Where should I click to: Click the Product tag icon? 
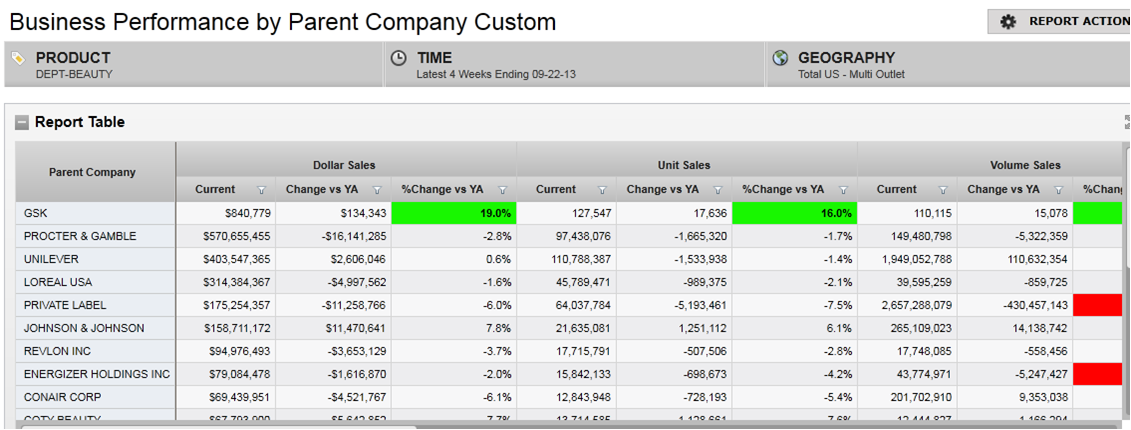(x=18, y=59)
